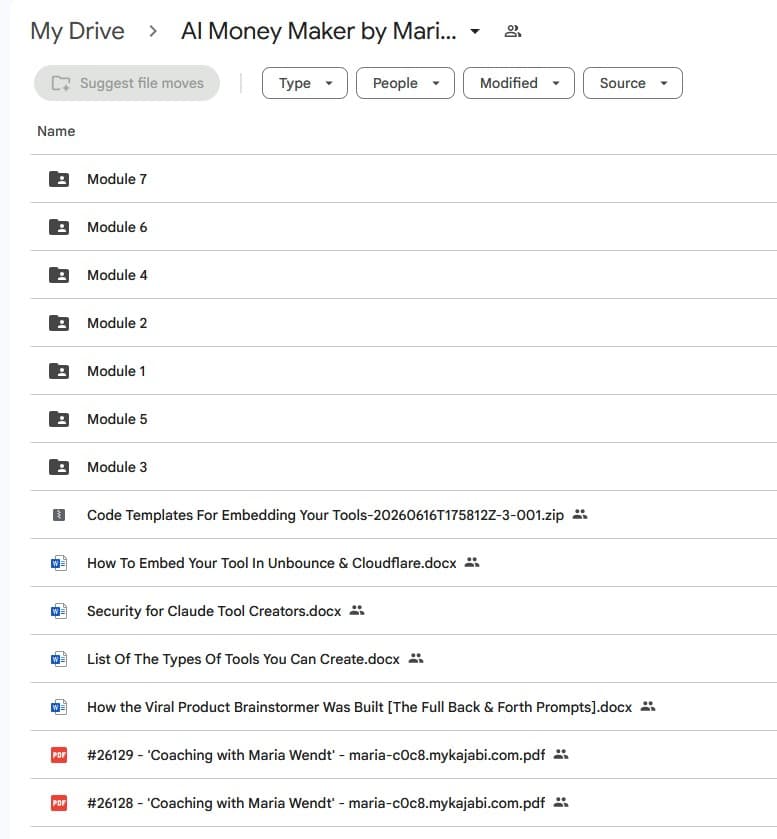This screenshot has height=839, width=777.
Task: Select the Module 6 folder name
Action: [x=117, y=227]
